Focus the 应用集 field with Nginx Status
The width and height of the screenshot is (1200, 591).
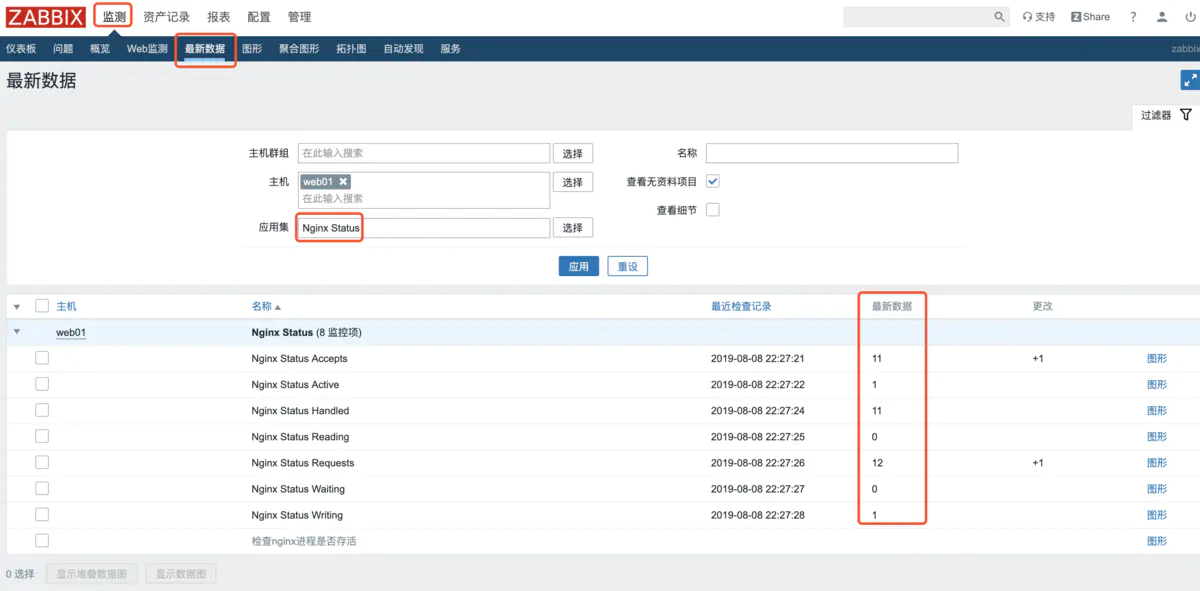point(424,228)
